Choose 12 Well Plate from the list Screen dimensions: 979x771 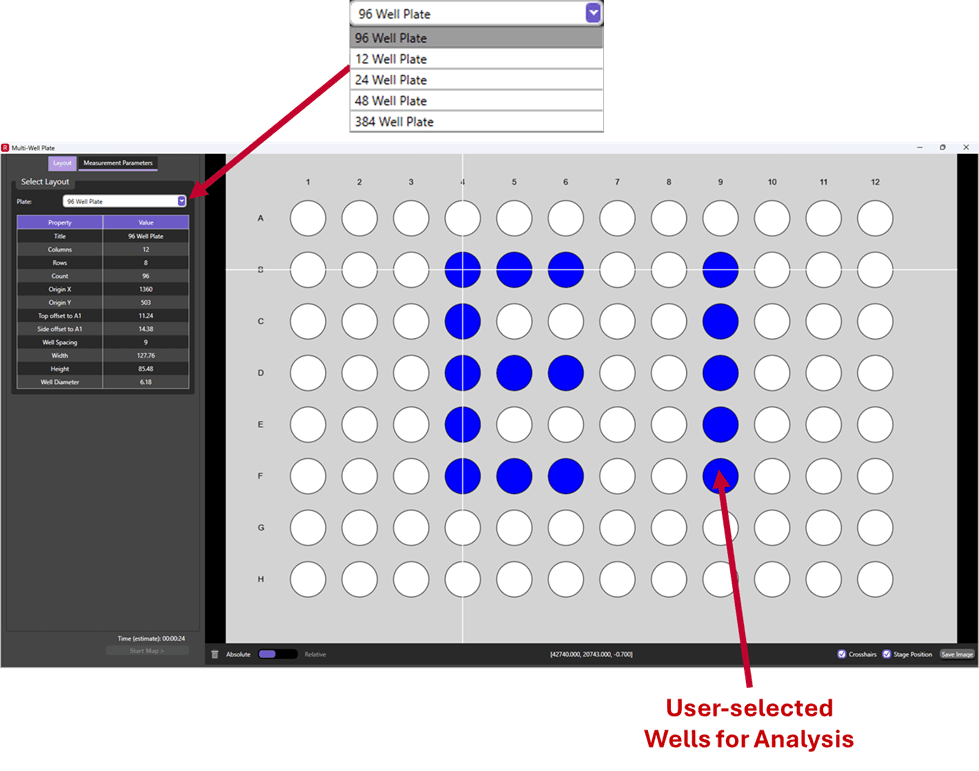click(476, 59)
